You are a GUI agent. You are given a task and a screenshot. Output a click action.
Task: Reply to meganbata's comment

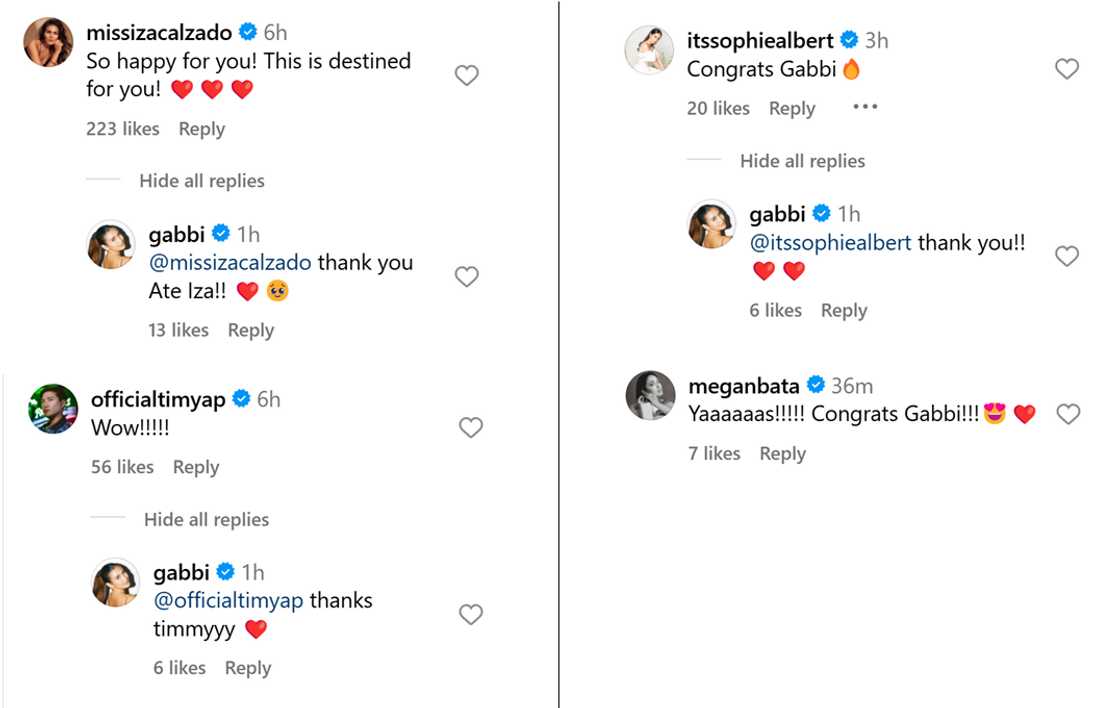tap(782, 454)
